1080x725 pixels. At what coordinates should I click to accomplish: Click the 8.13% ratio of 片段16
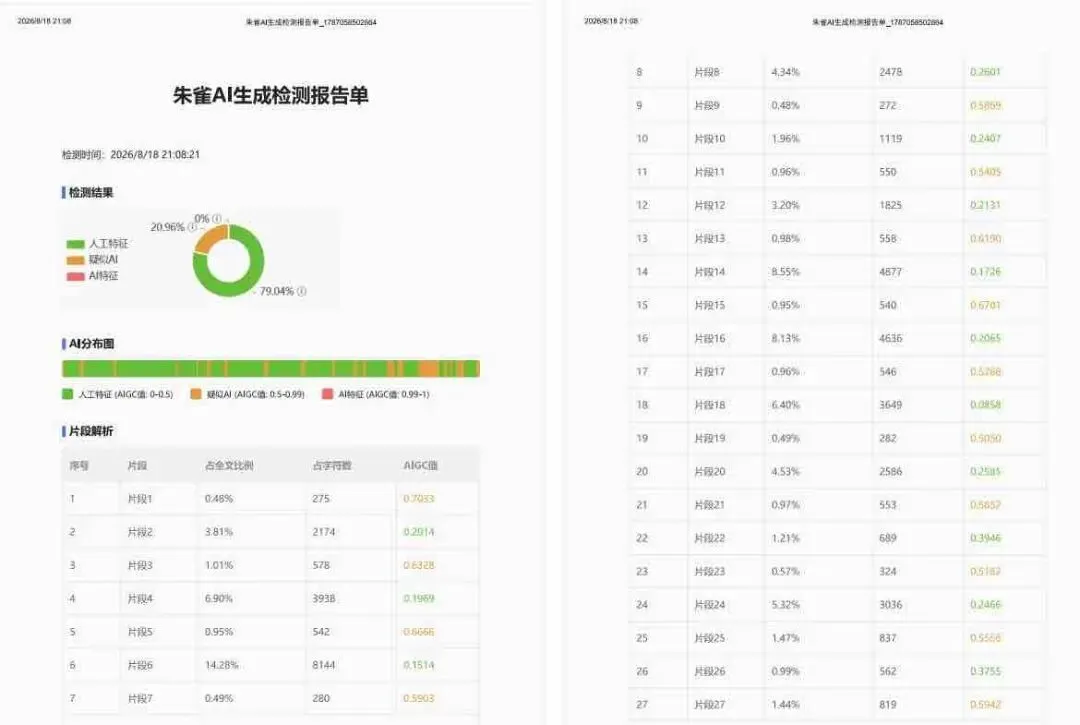coord(785,338)
